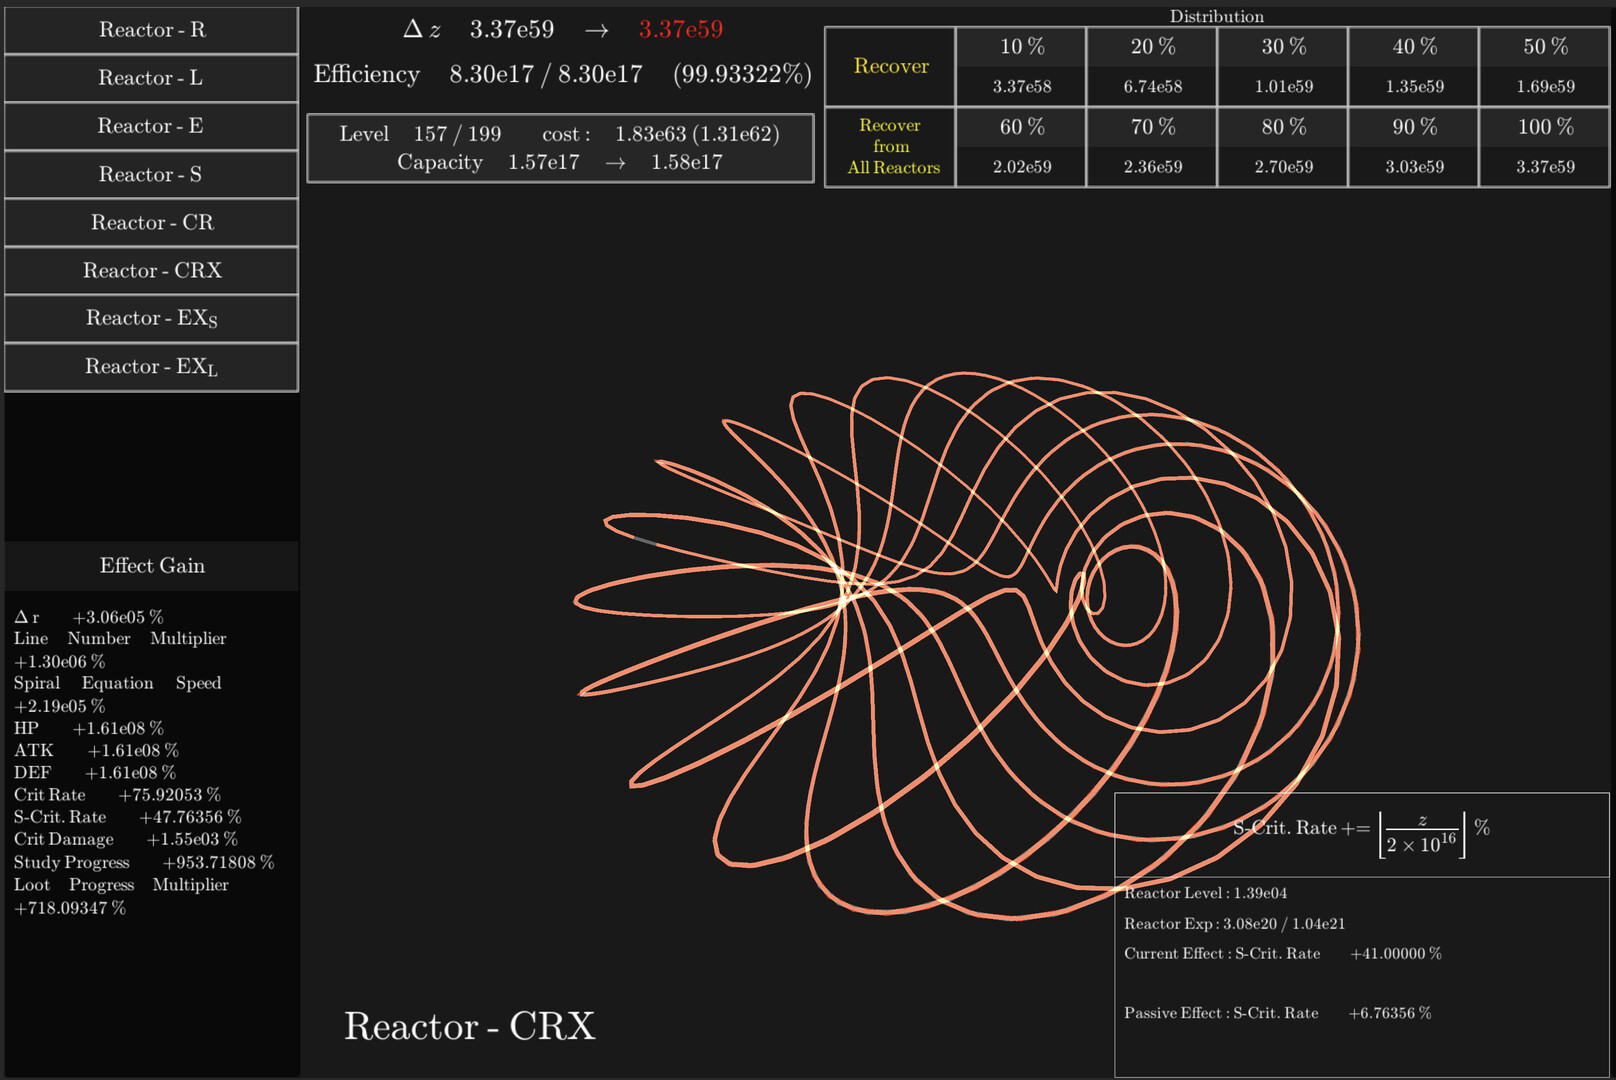Select the 20 % distribution option
Viewport: 1616px width, 1080px height.
click(x=1151, y=66)
